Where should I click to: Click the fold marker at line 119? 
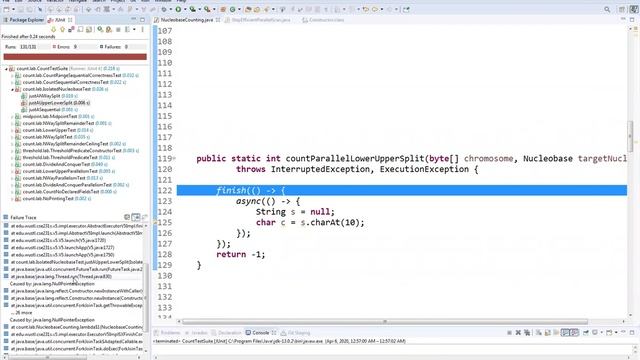(x=175, y=158)
